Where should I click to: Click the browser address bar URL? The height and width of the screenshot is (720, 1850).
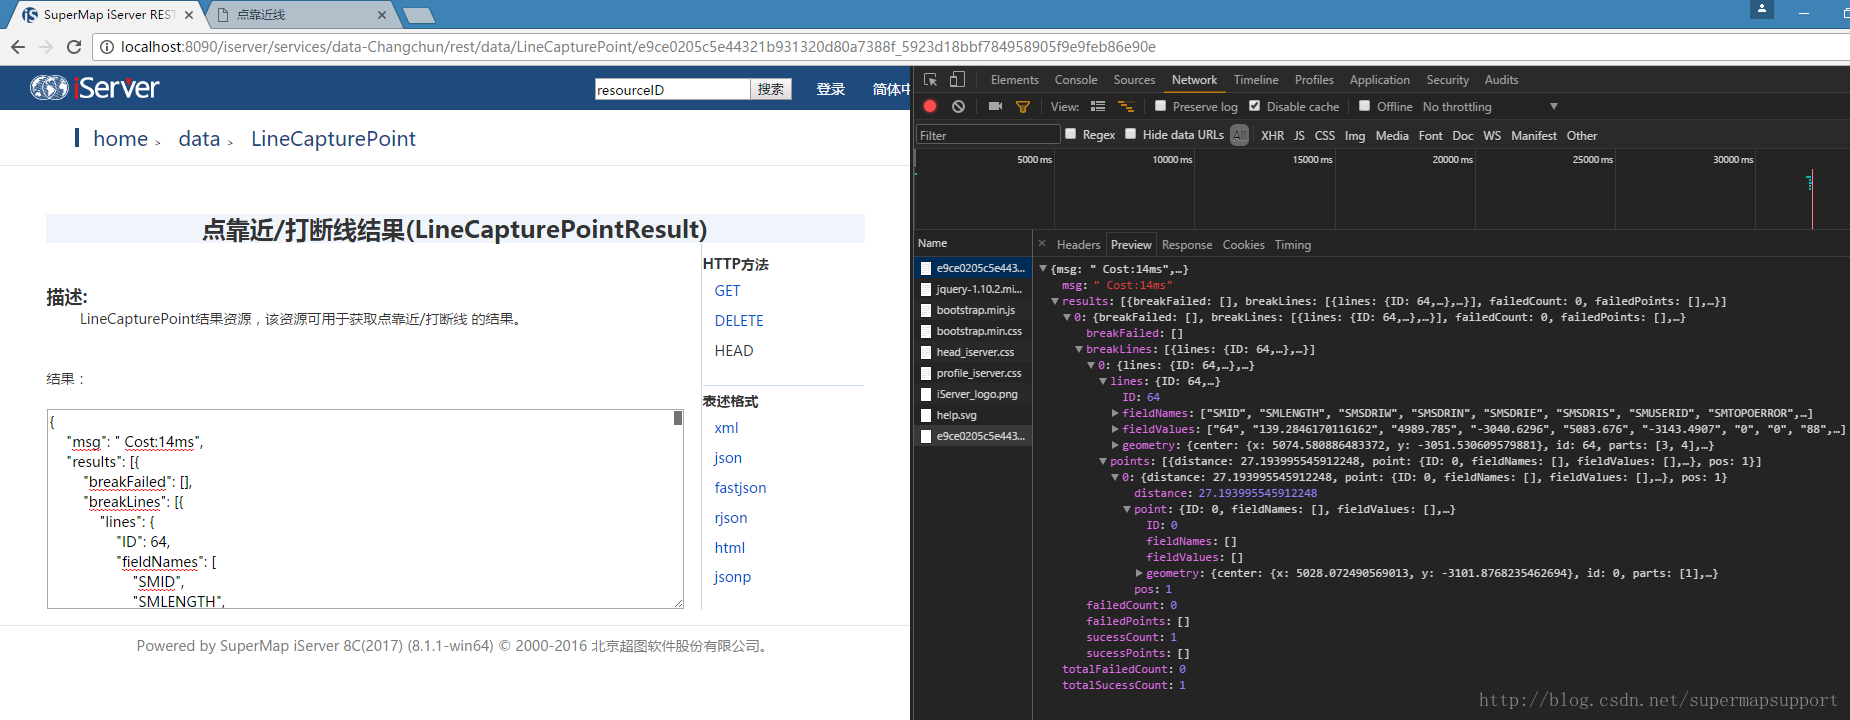[x=638, y=47]
